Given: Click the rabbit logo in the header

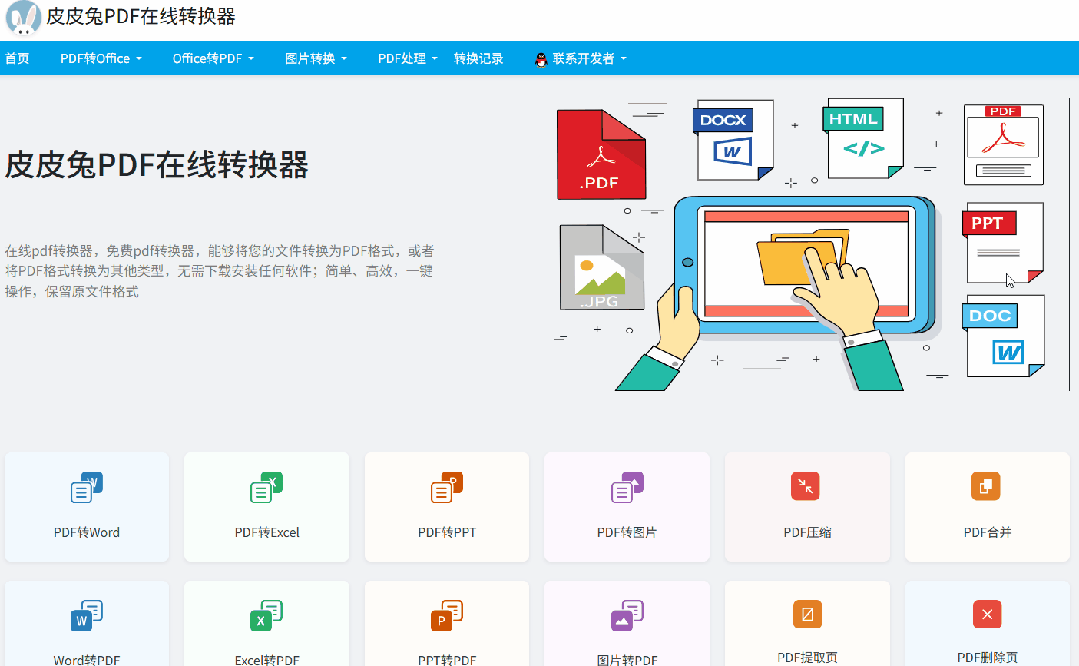Looking at the screenshot, I should tap(23, 19).
